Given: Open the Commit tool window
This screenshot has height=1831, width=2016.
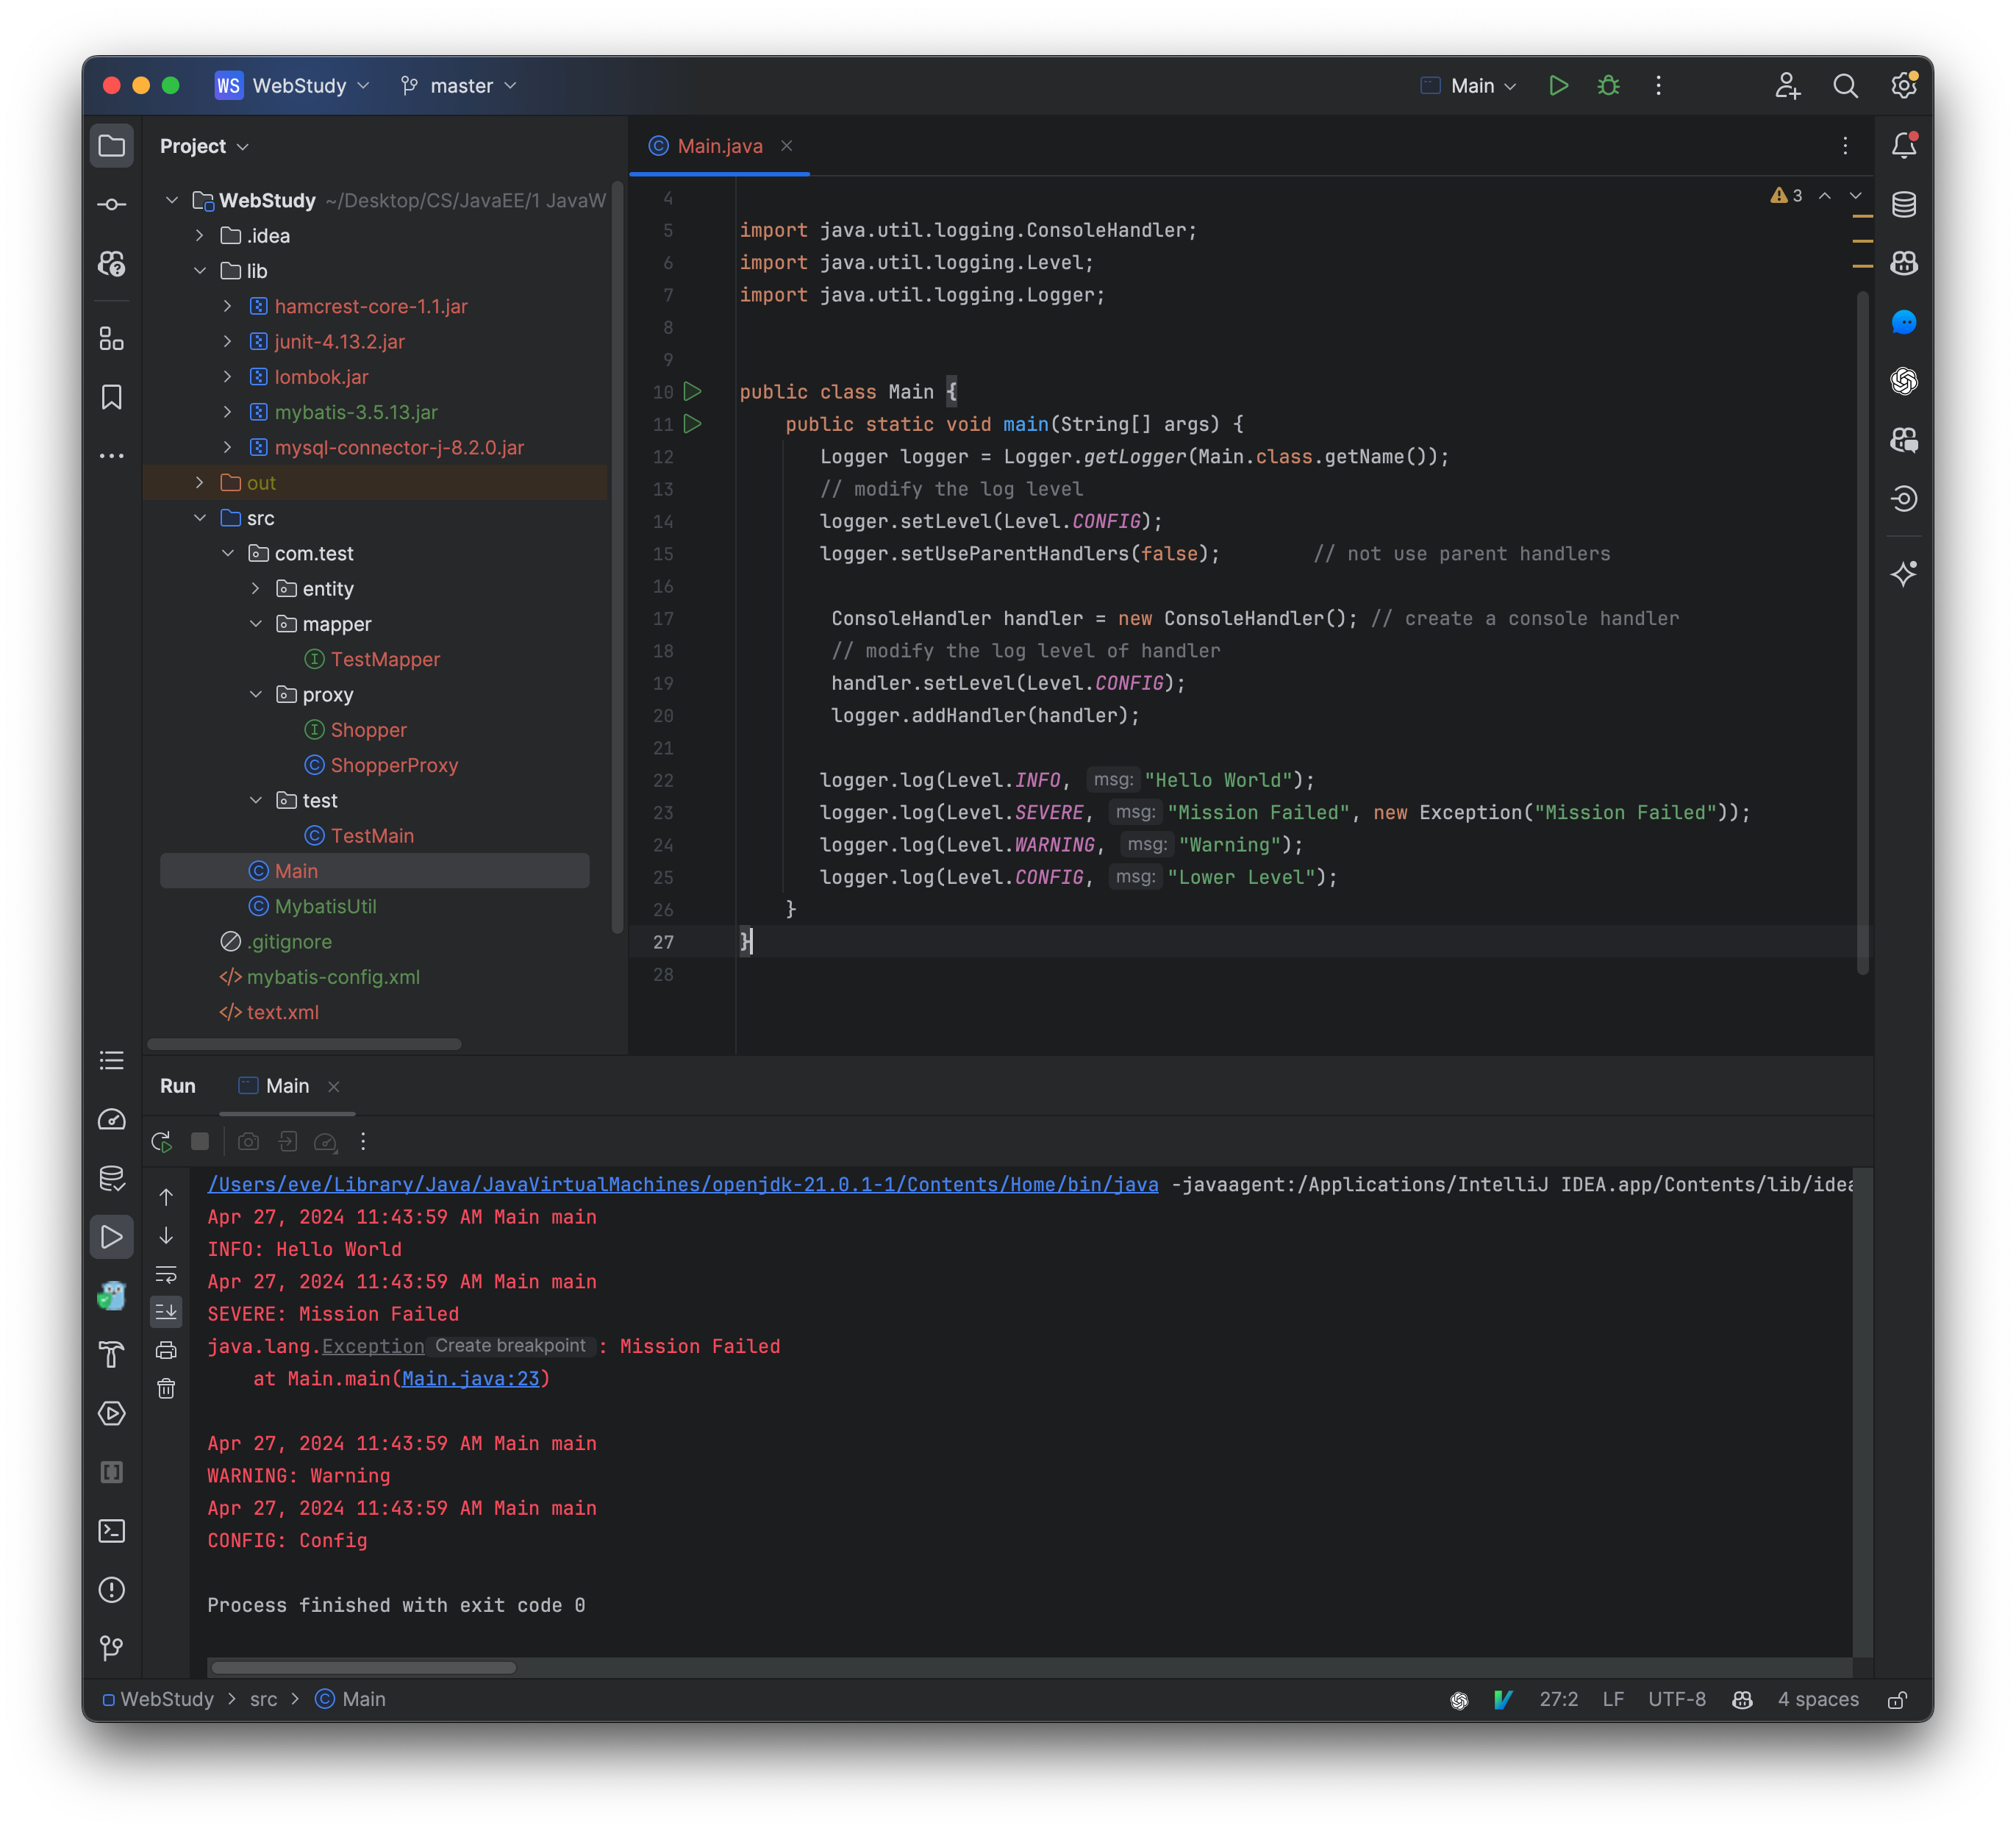Looking at the screenshot, I should (x=112, y=204).
